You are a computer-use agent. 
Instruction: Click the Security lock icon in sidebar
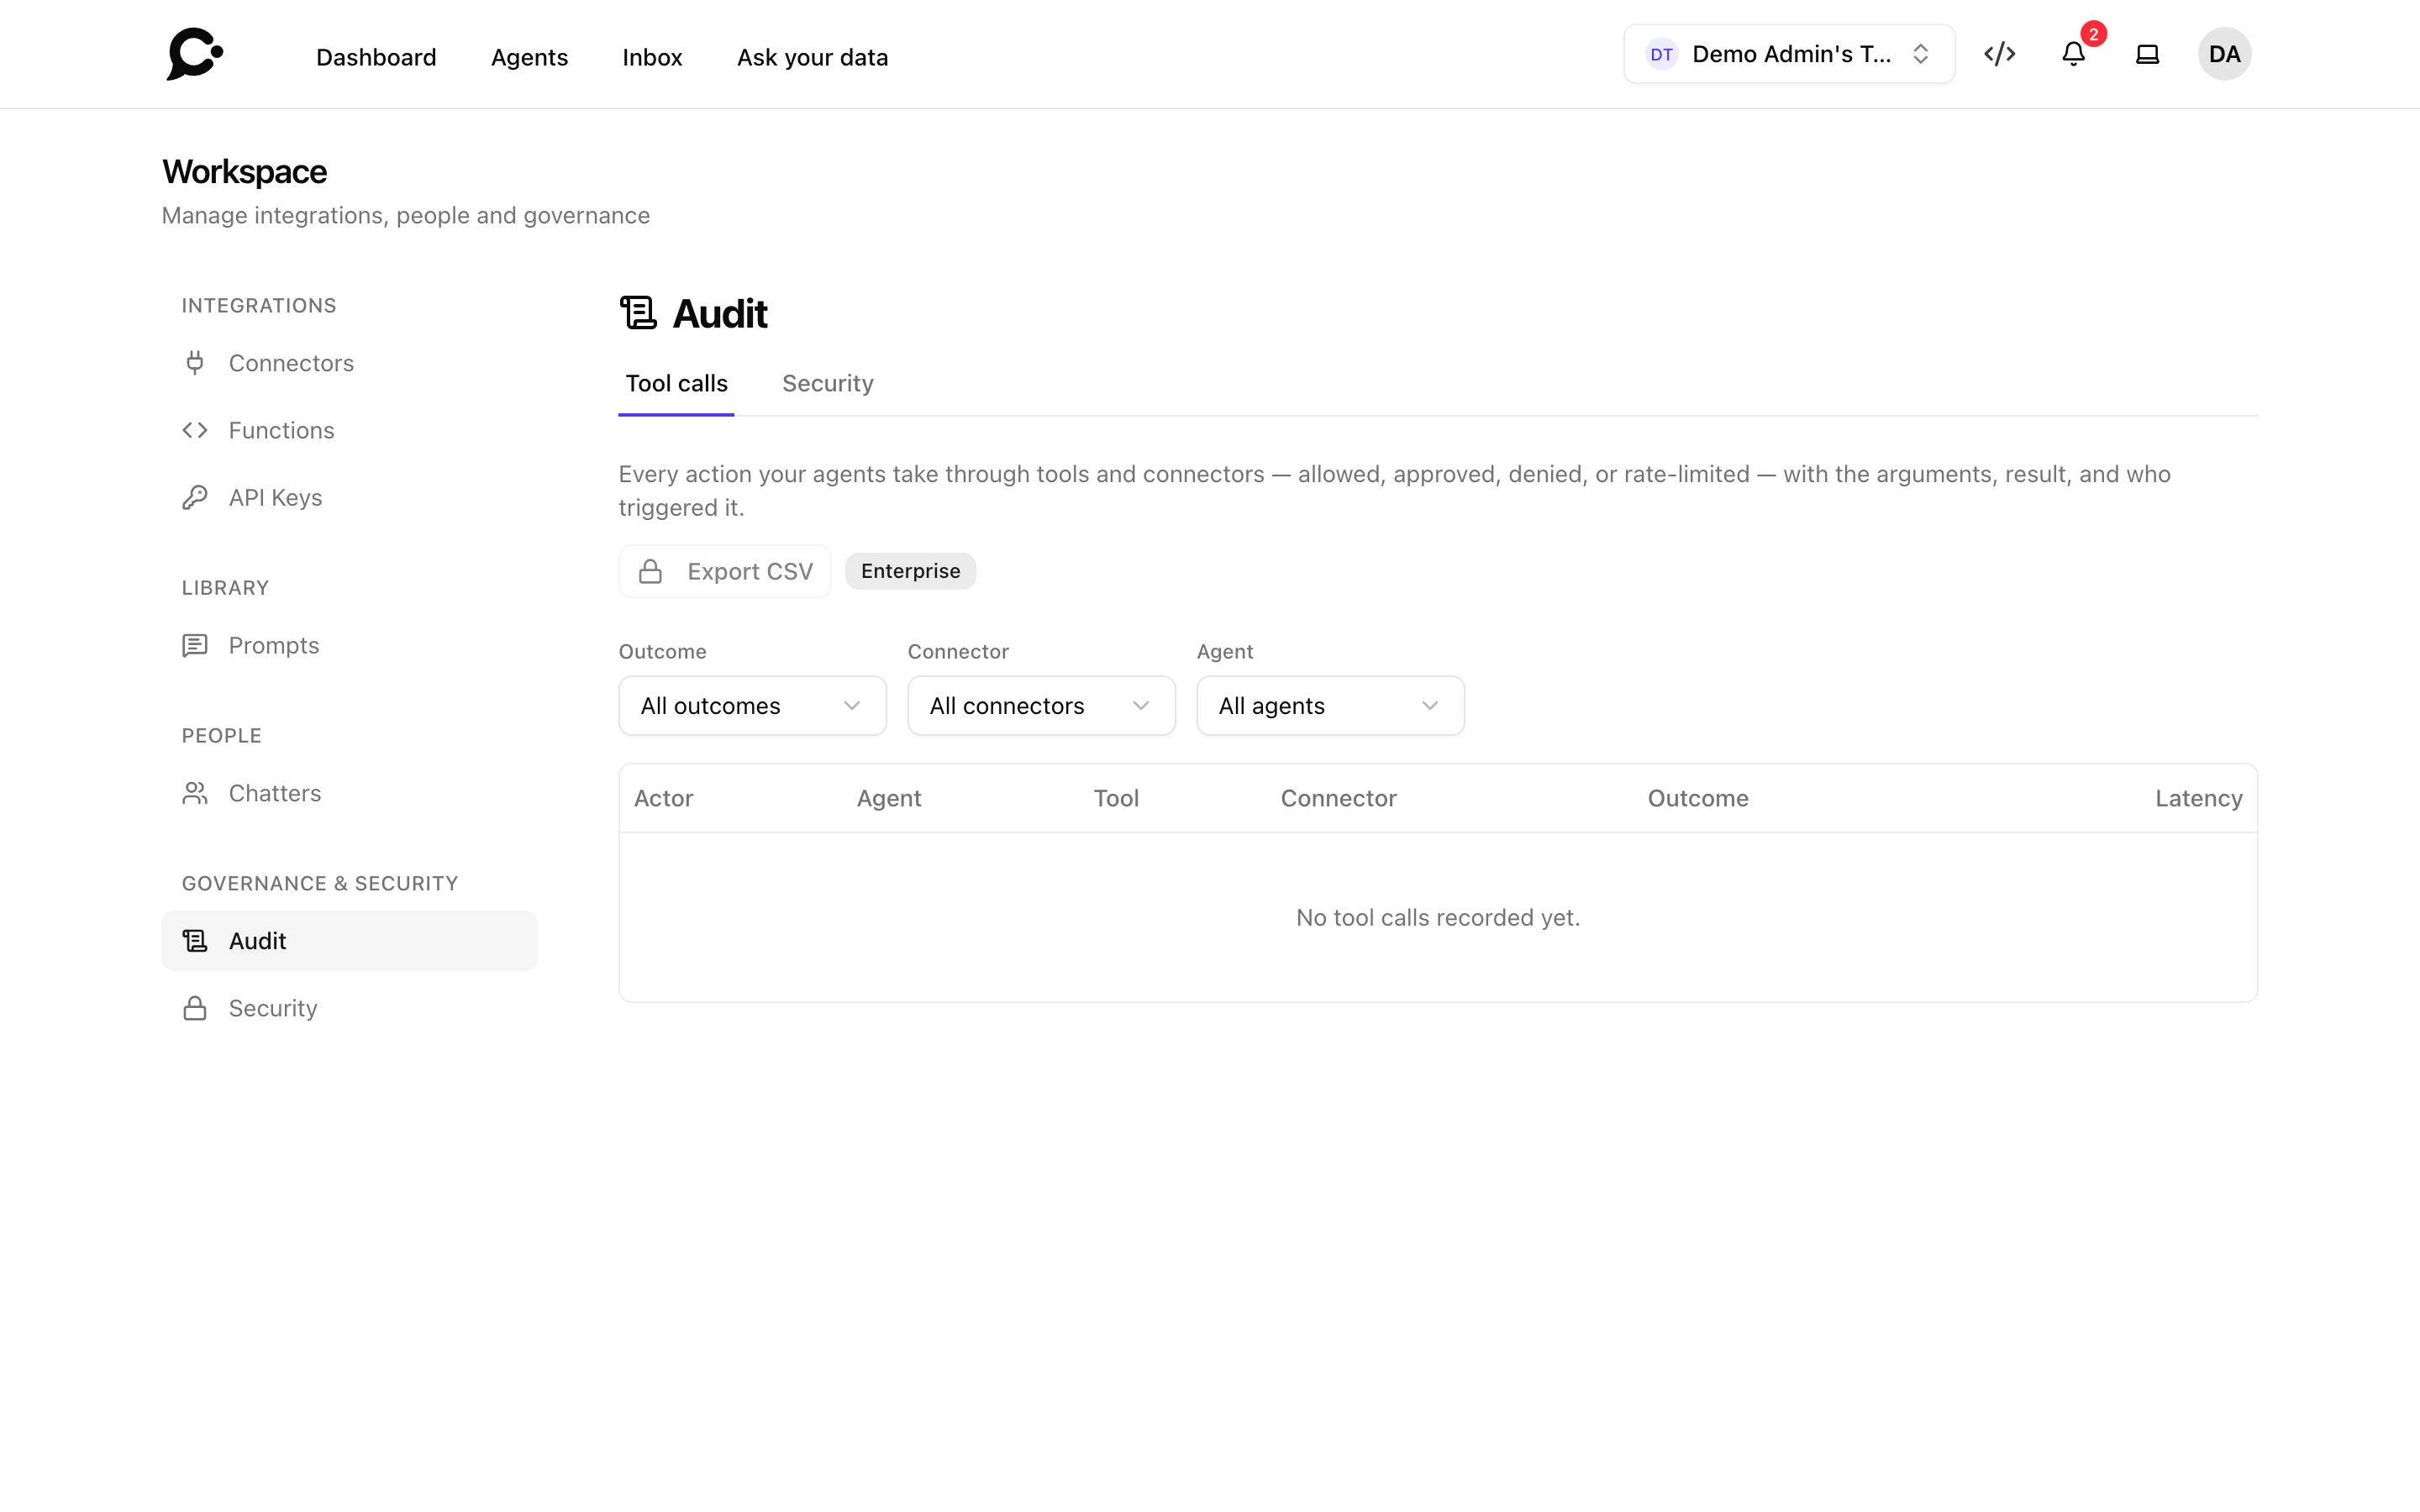point(195,1008)
